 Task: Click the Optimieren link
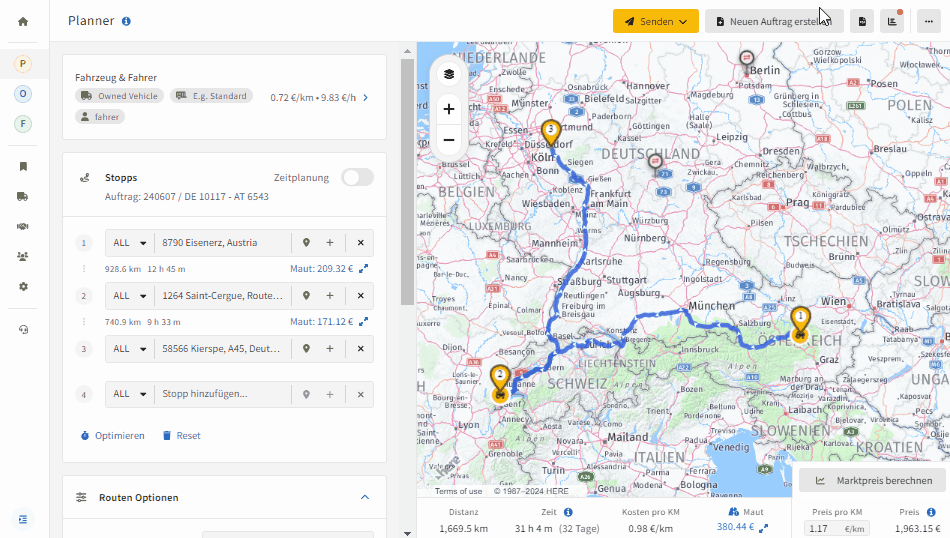point(113,436)
